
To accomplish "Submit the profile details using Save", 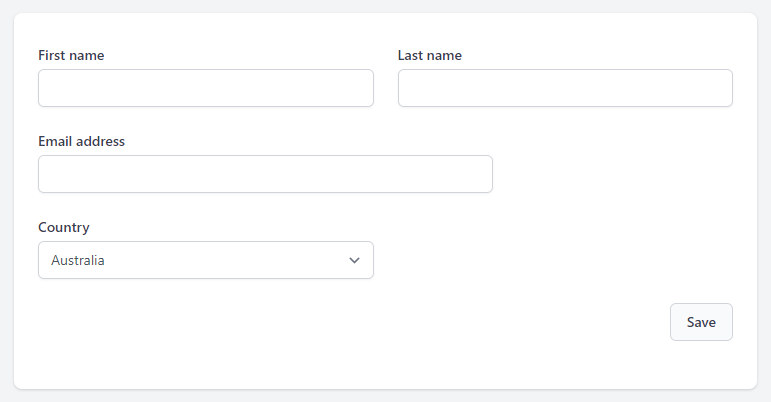I will pos(701,322).
